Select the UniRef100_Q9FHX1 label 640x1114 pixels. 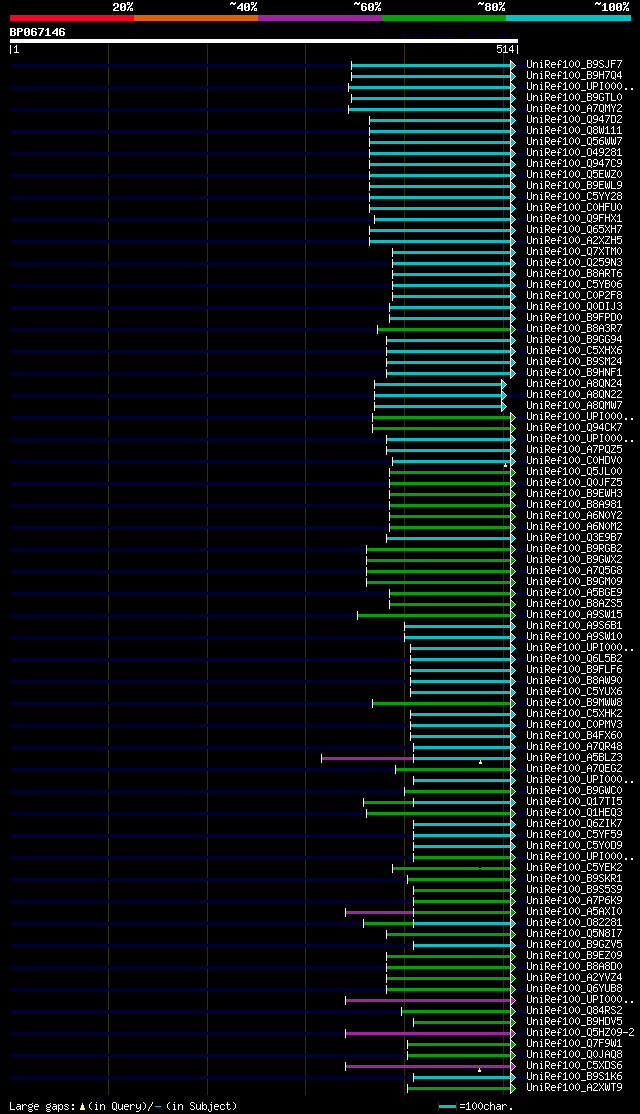(x=575, y=219)
